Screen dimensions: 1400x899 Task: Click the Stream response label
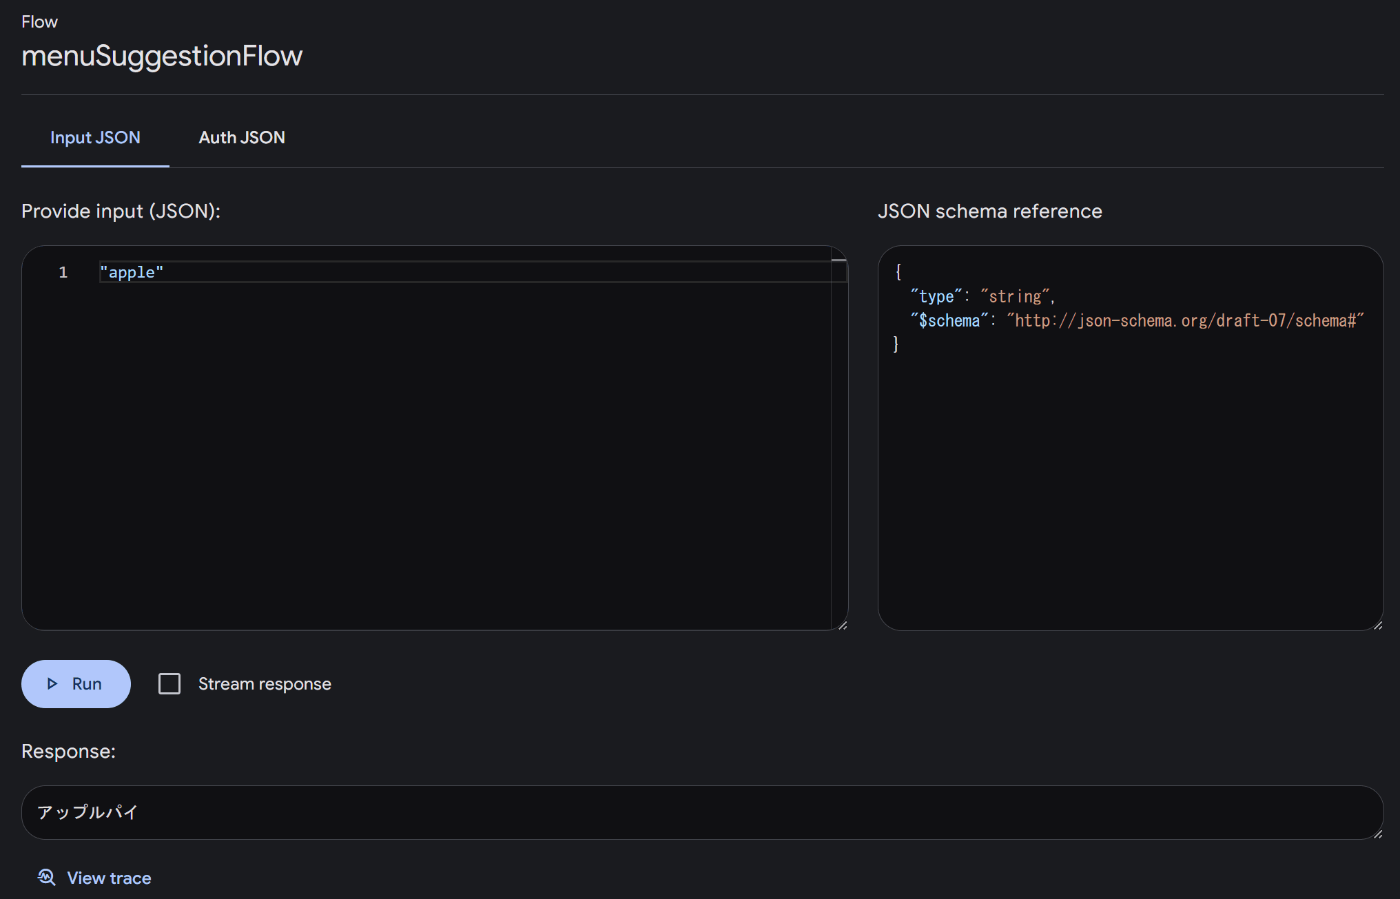click(x=265, y=684)
